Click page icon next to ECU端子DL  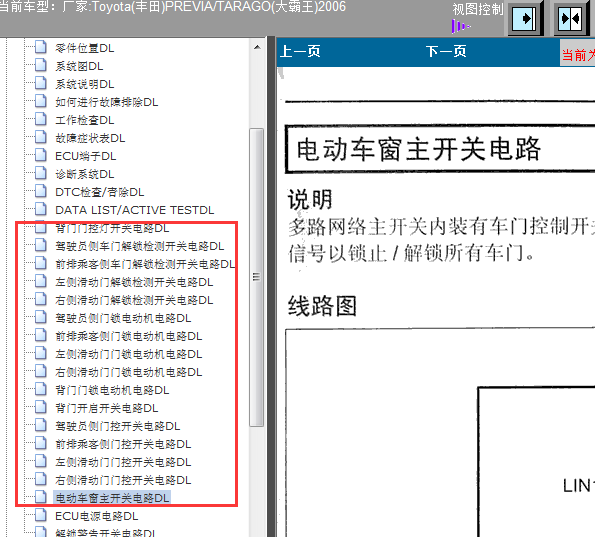[x=41, y=155]
